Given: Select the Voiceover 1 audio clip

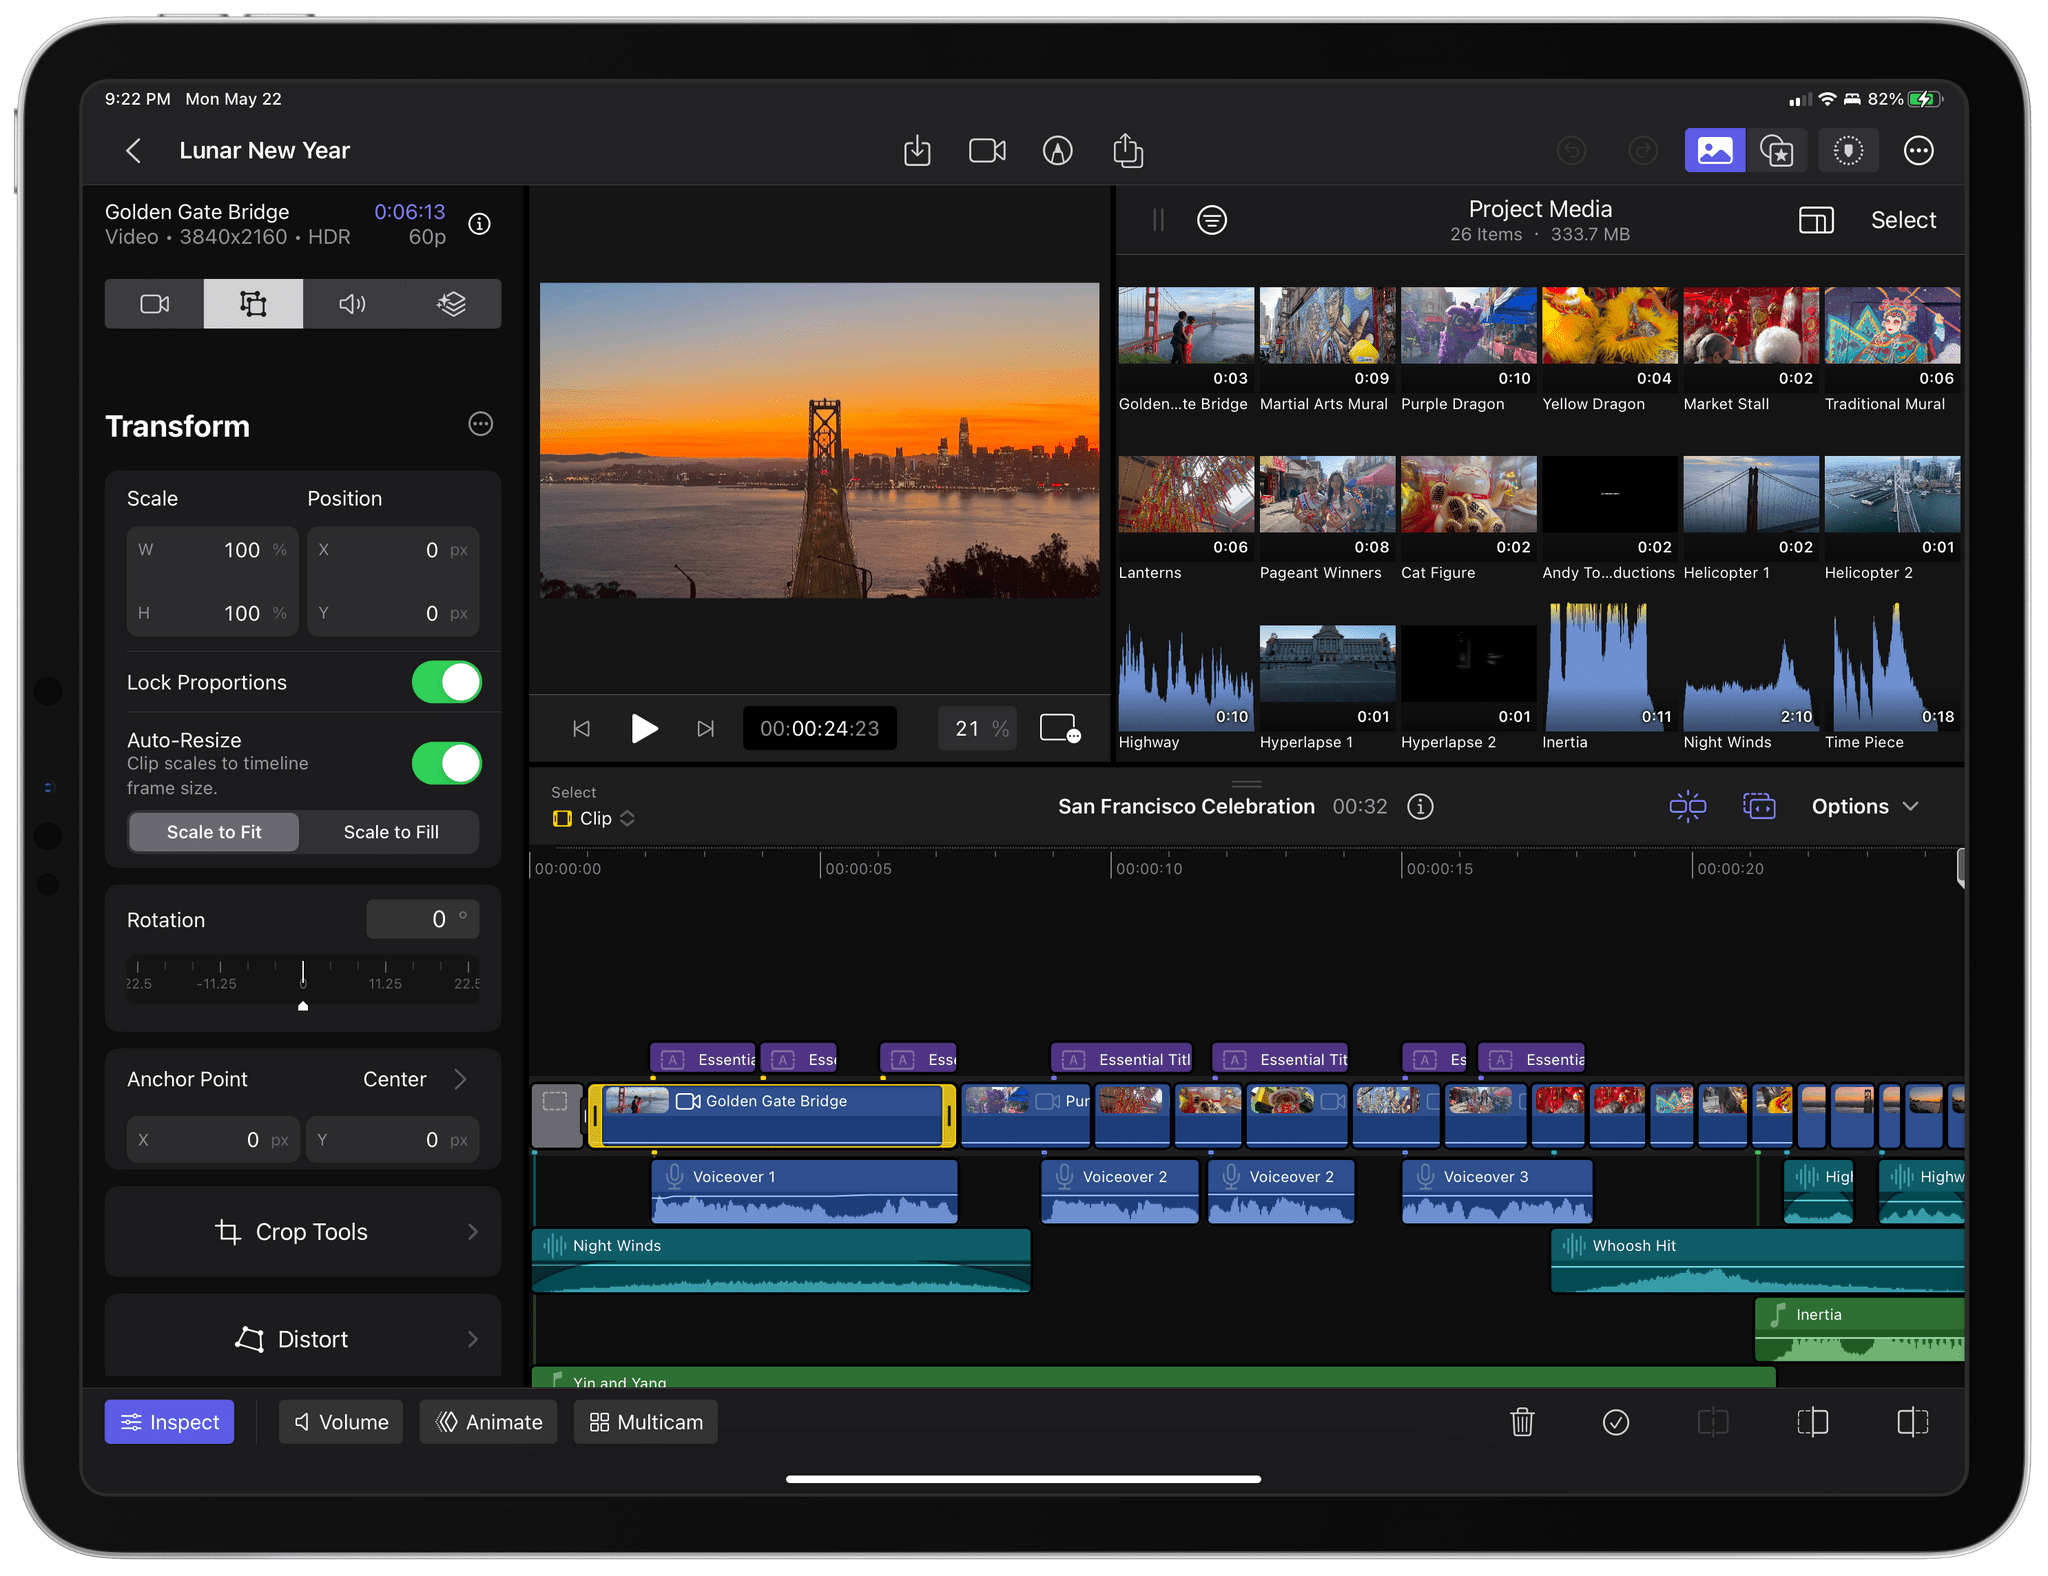Looking at the screenshot, I should point(805,1191).
